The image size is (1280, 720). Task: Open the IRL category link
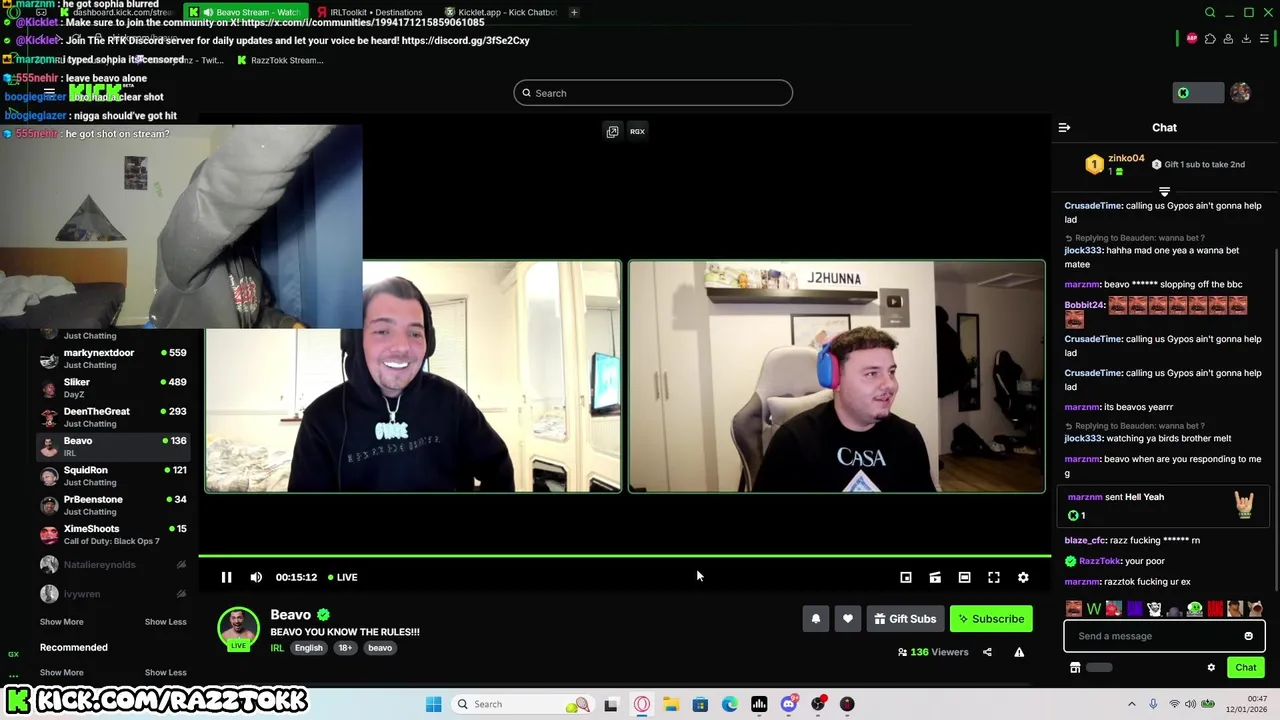pyautogui.click(x=277, y=648)
